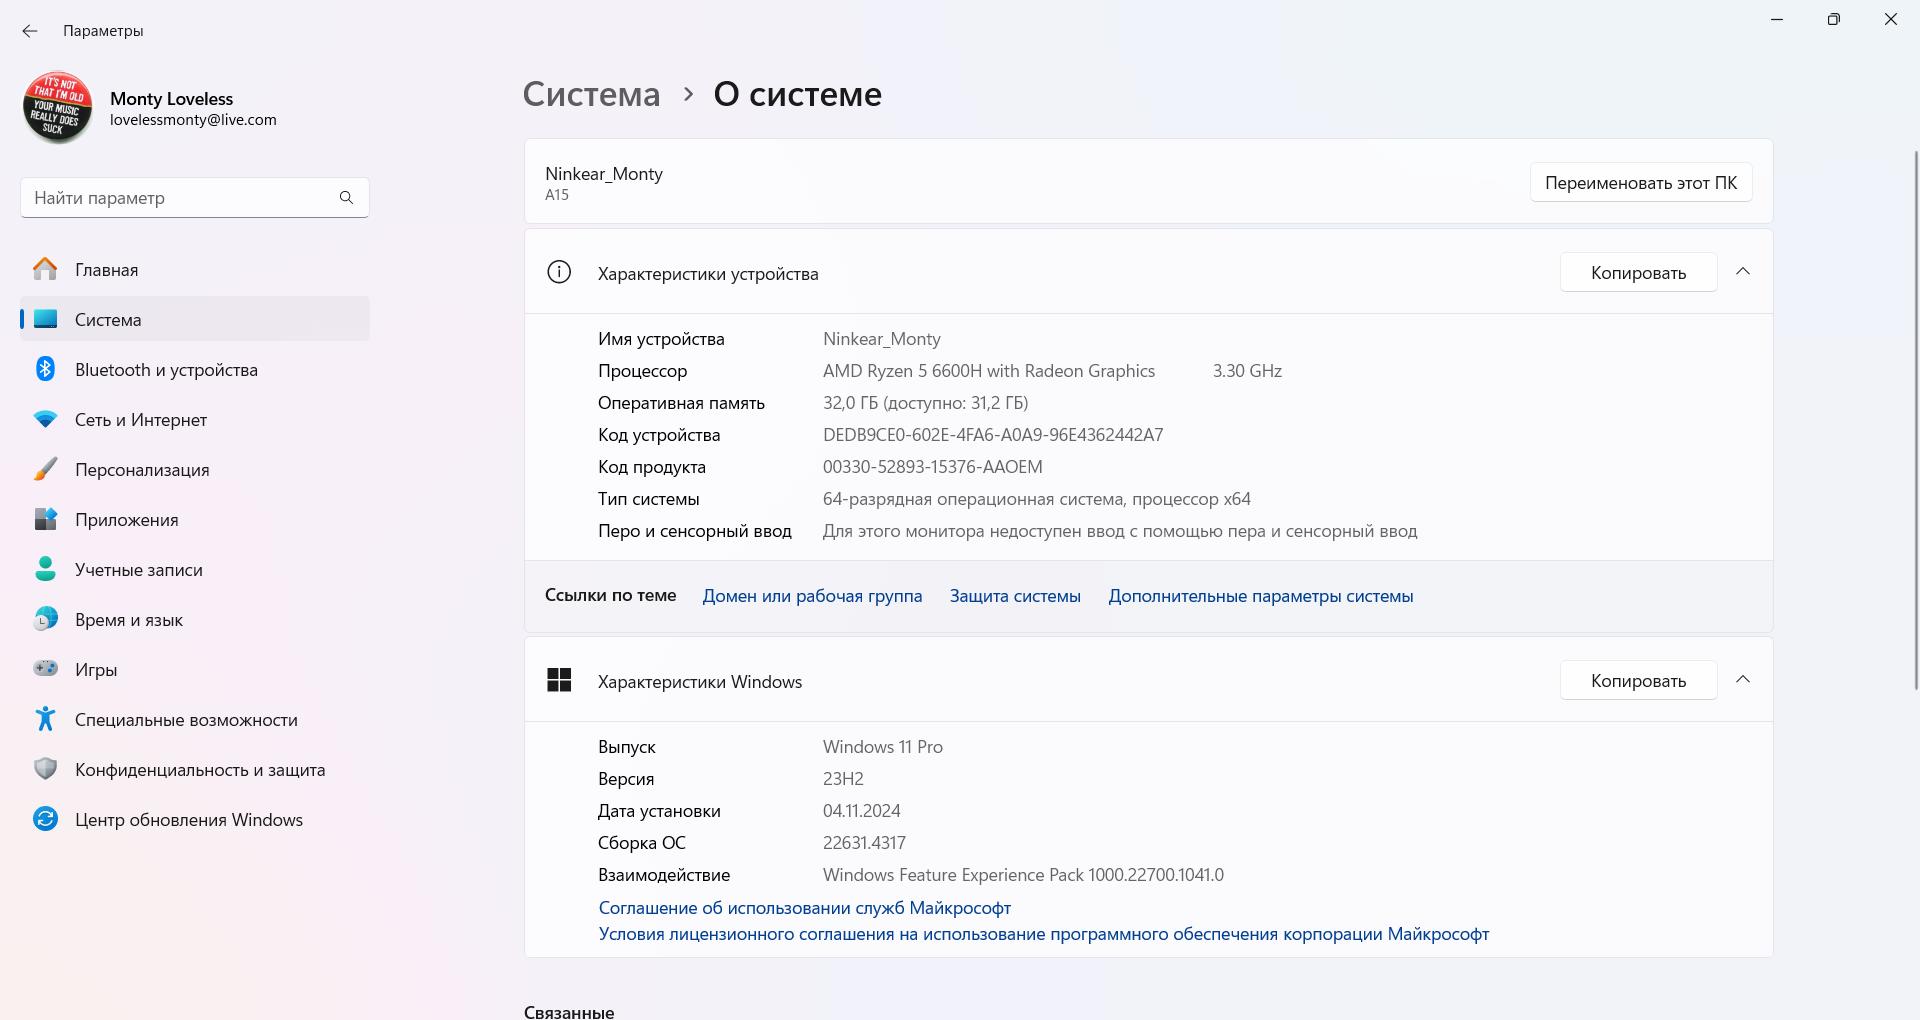1920x1020 pixels.
Task: Open the Monty Loveless profile avatar
Action: coord(58,108)
